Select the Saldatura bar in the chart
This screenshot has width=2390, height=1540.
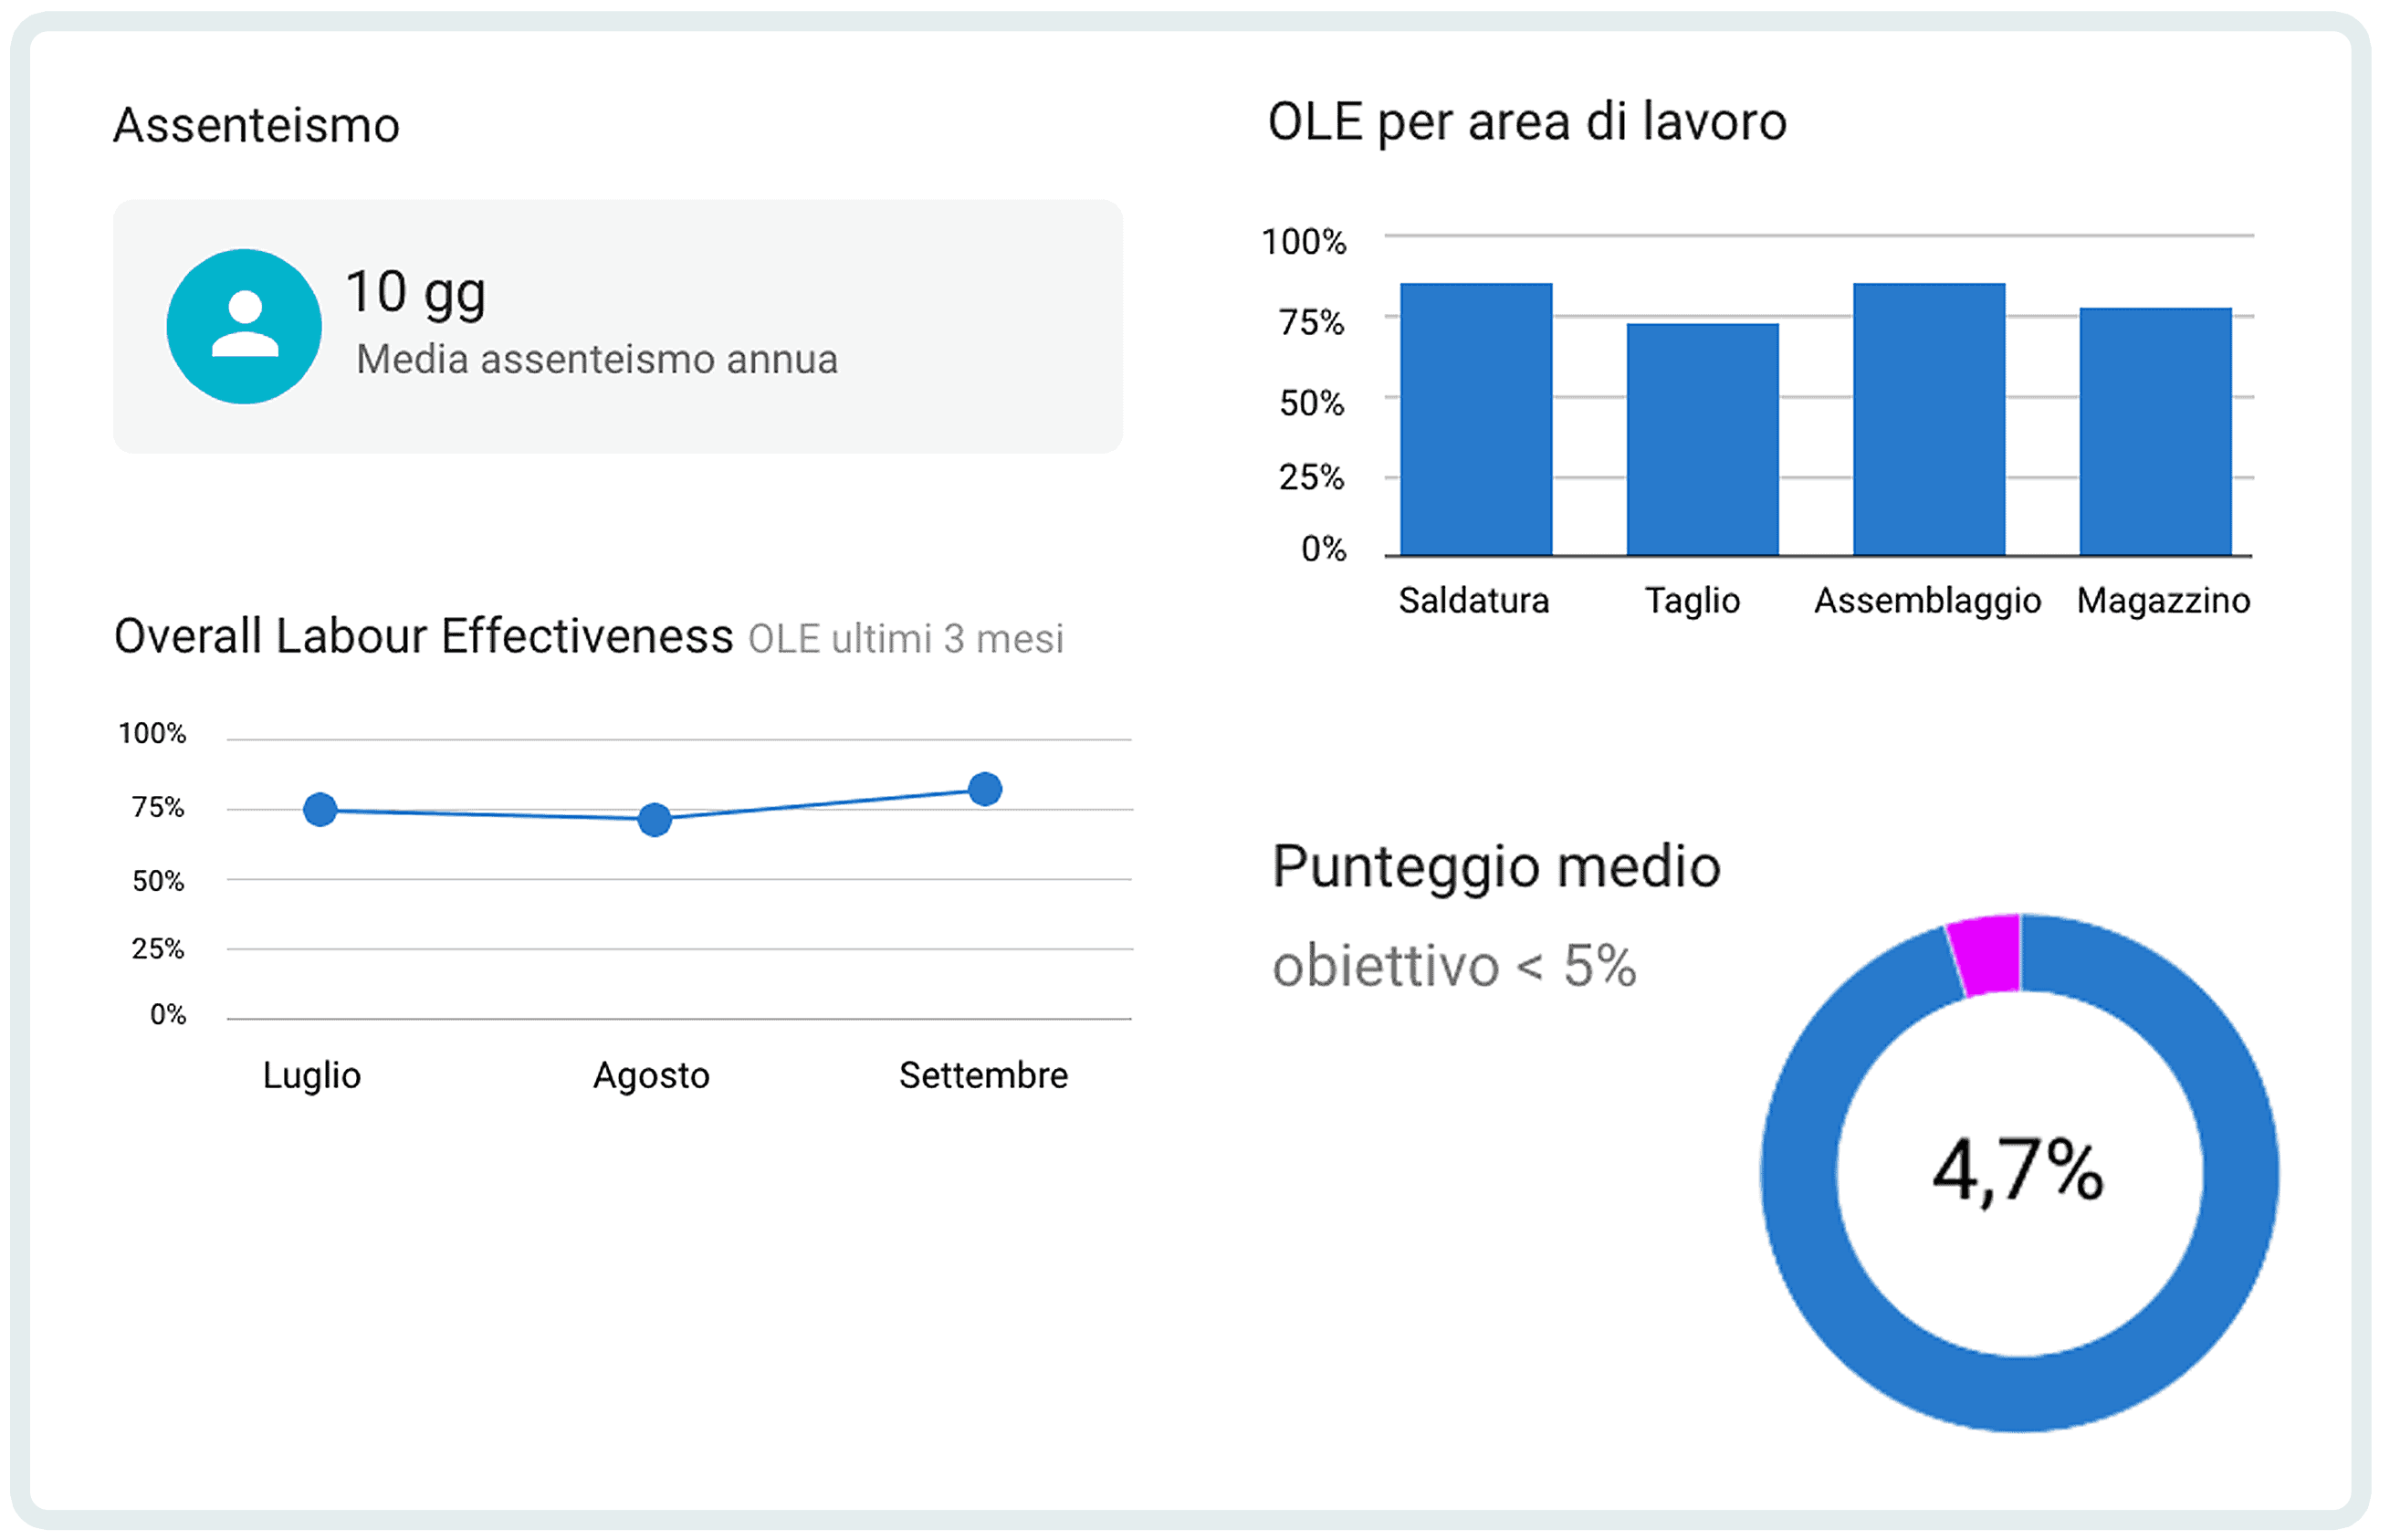coord(1477,419)
